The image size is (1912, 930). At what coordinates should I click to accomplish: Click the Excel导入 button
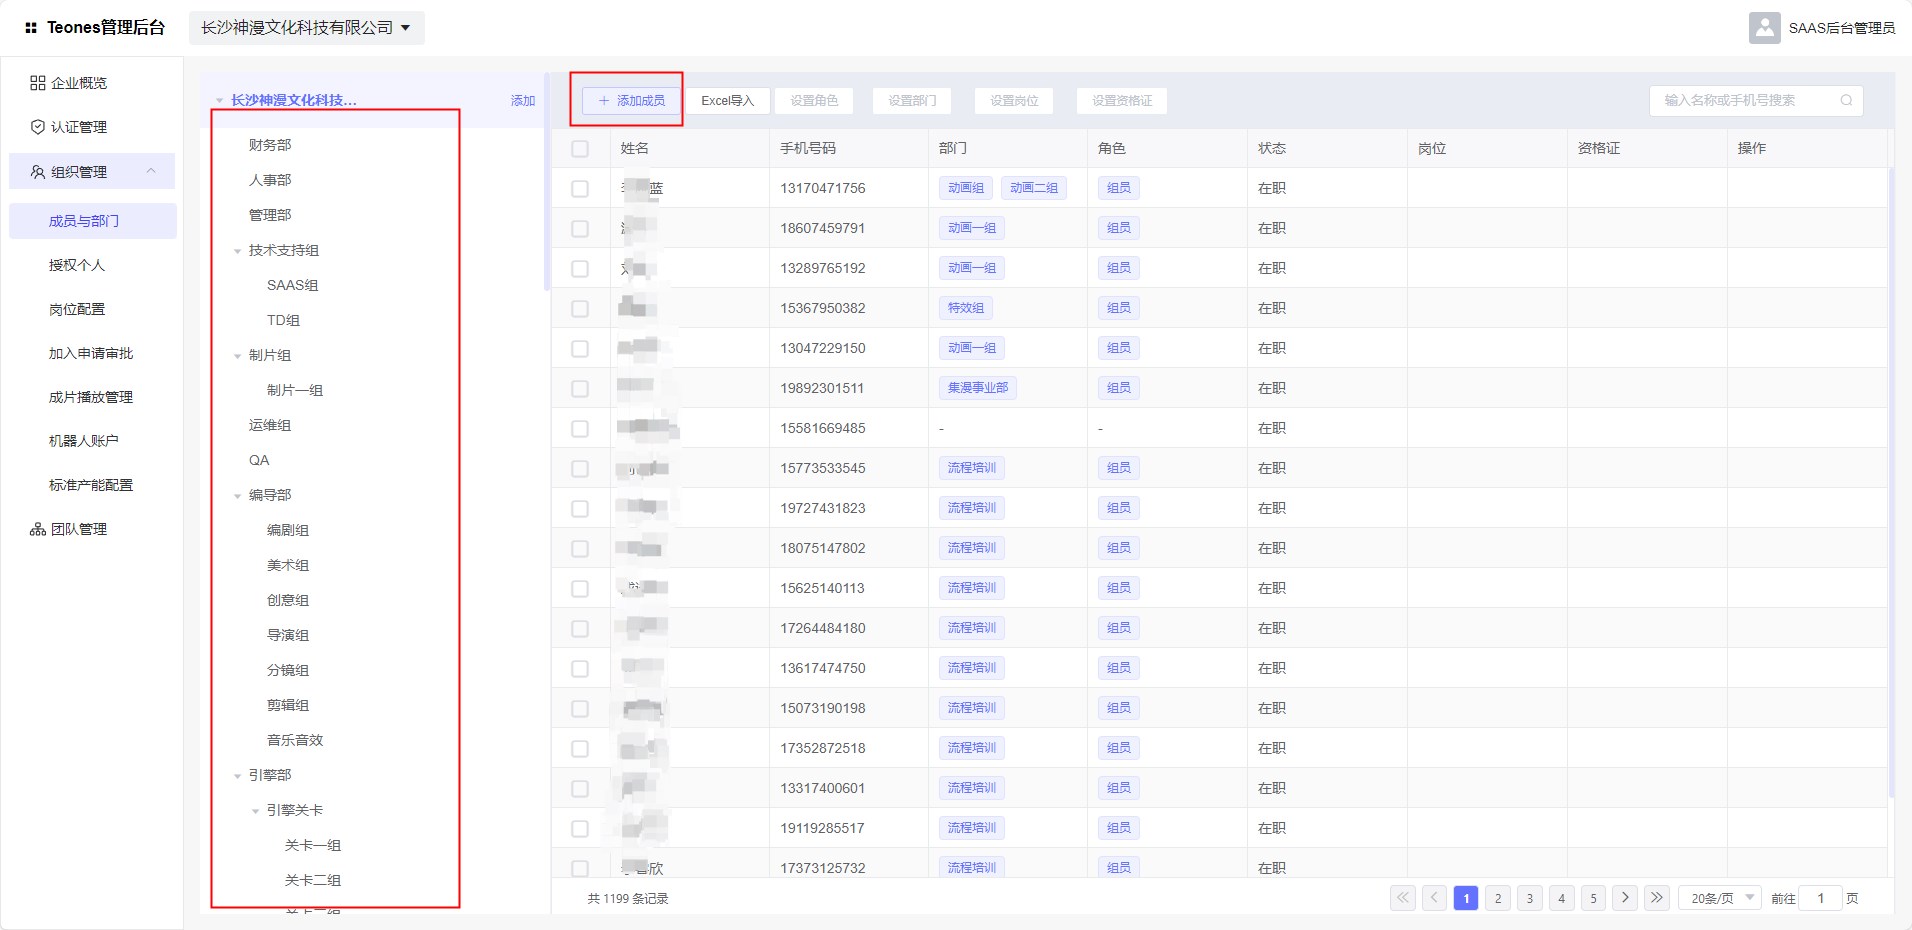(x=727, y=100)
